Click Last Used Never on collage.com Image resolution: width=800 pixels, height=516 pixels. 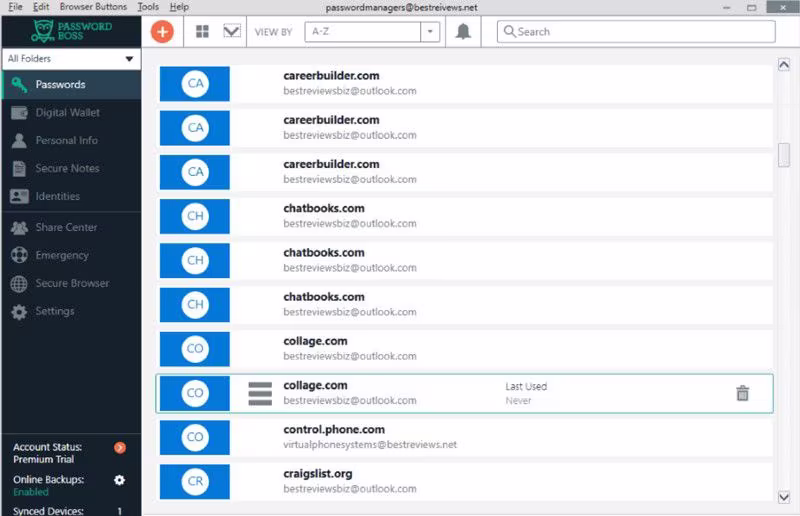tap(526, 394)
